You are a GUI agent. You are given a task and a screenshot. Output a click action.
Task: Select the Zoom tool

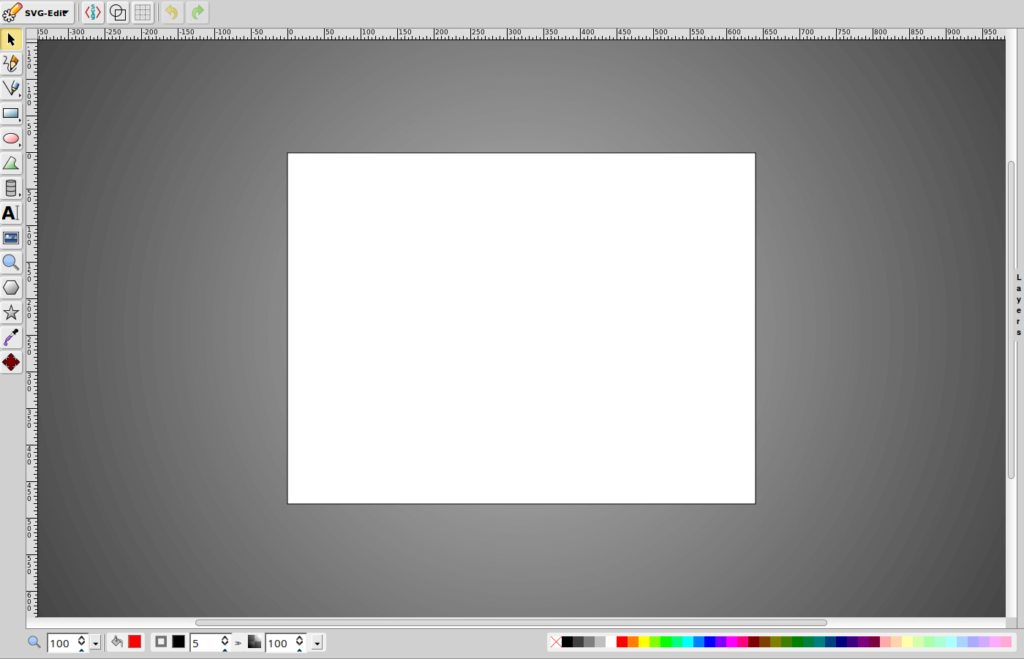tap(11, 262)
